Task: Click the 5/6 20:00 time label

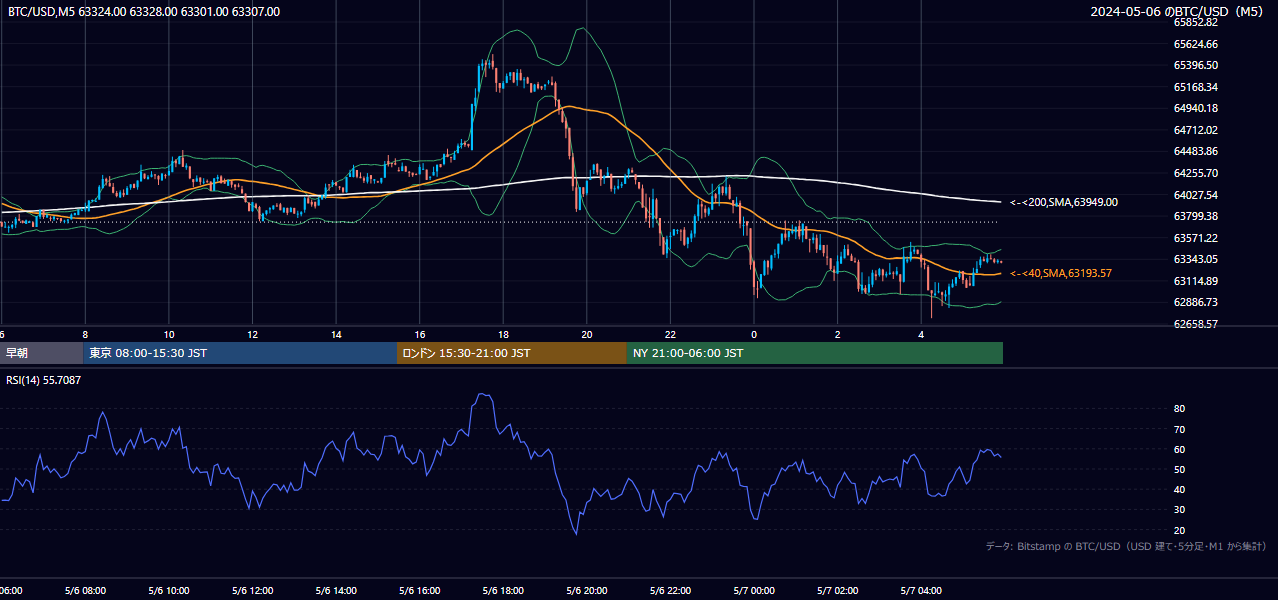Action: 587,591
